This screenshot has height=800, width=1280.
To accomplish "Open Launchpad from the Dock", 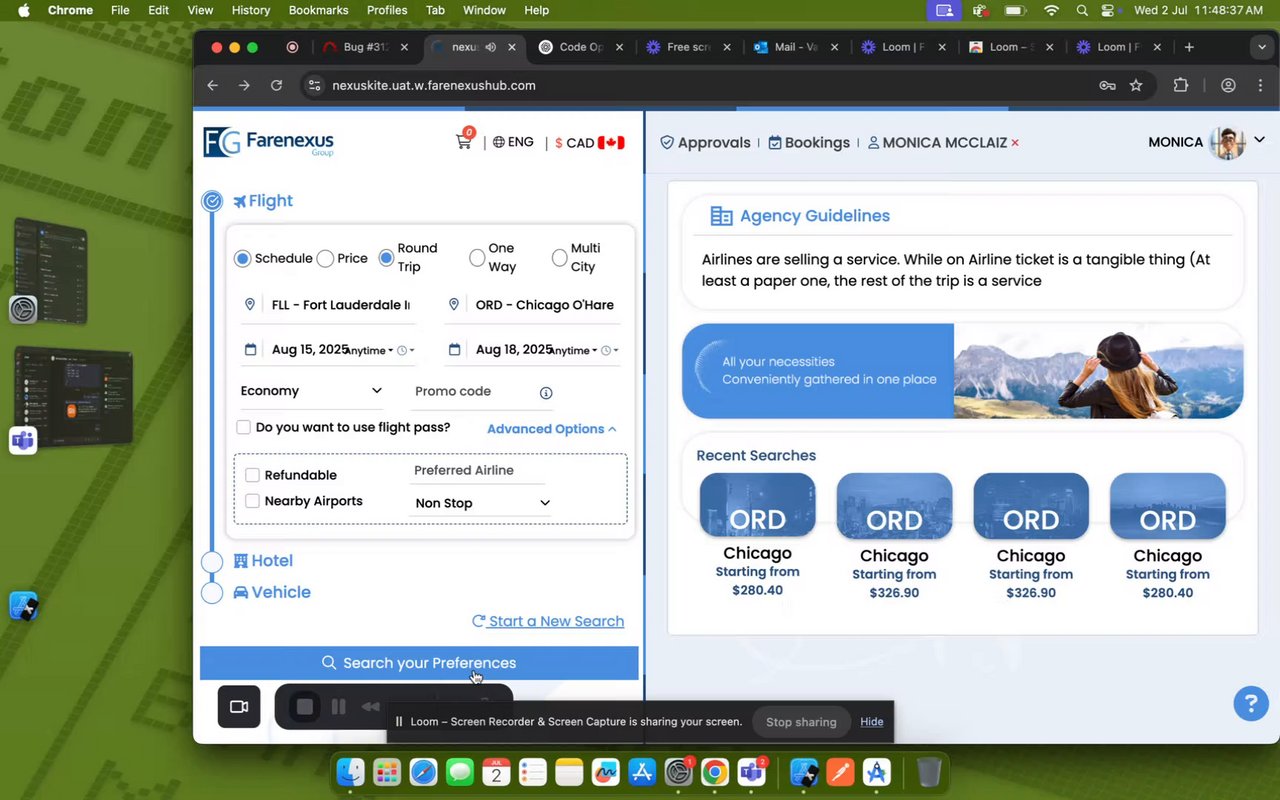I will pos(387,772).
